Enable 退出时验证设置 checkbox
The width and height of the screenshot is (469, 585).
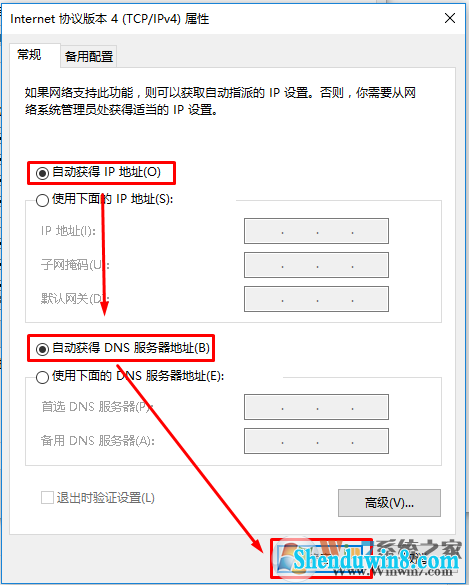point(47,498)
